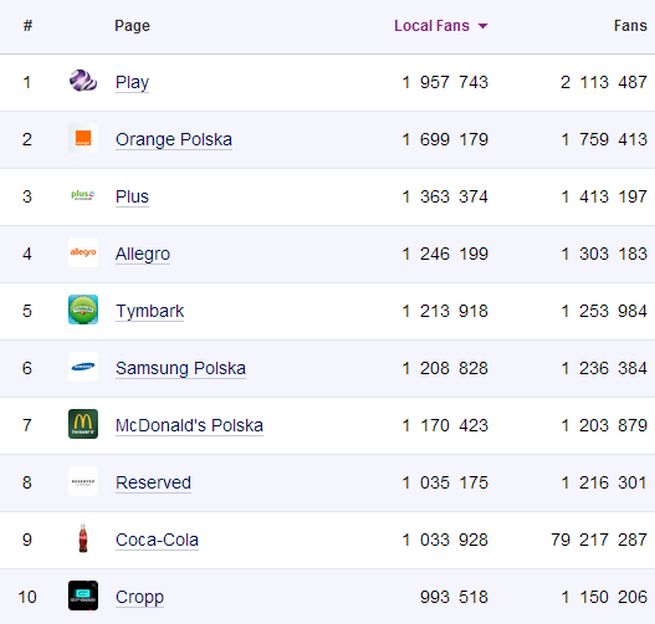The image size is (655, 624).
Task: Click the Page column header
Action: pos(132,26)
